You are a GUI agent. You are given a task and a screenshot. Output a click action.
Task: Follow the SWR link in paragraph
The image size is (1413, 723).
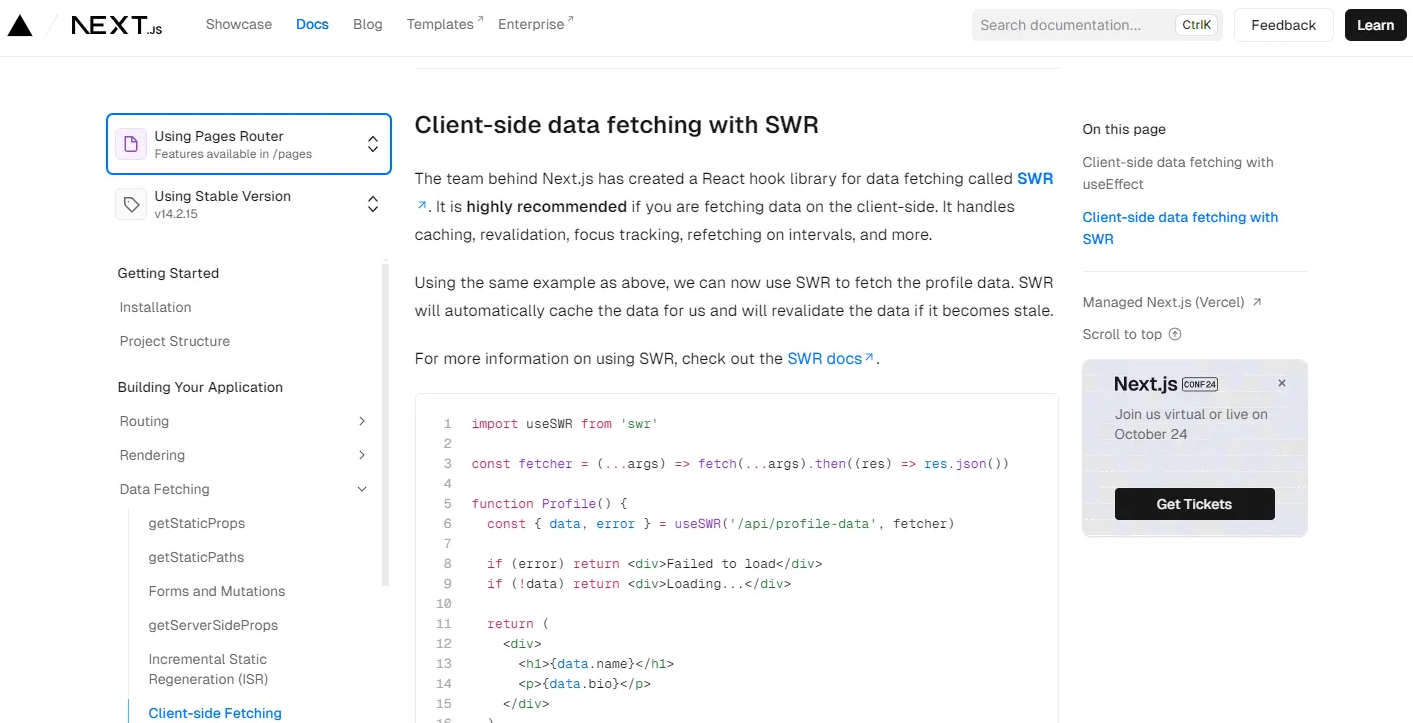[1035, 179]
